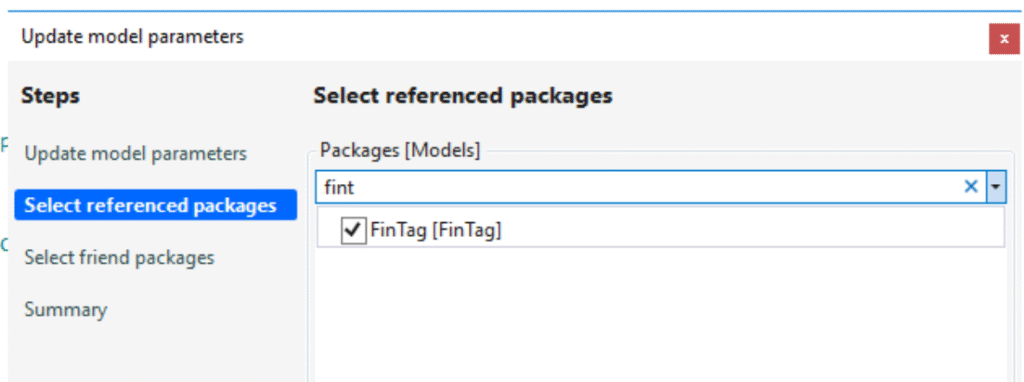Click the Packages [Models] group label
Screen dimensions: 1024x382
[400, 151]
